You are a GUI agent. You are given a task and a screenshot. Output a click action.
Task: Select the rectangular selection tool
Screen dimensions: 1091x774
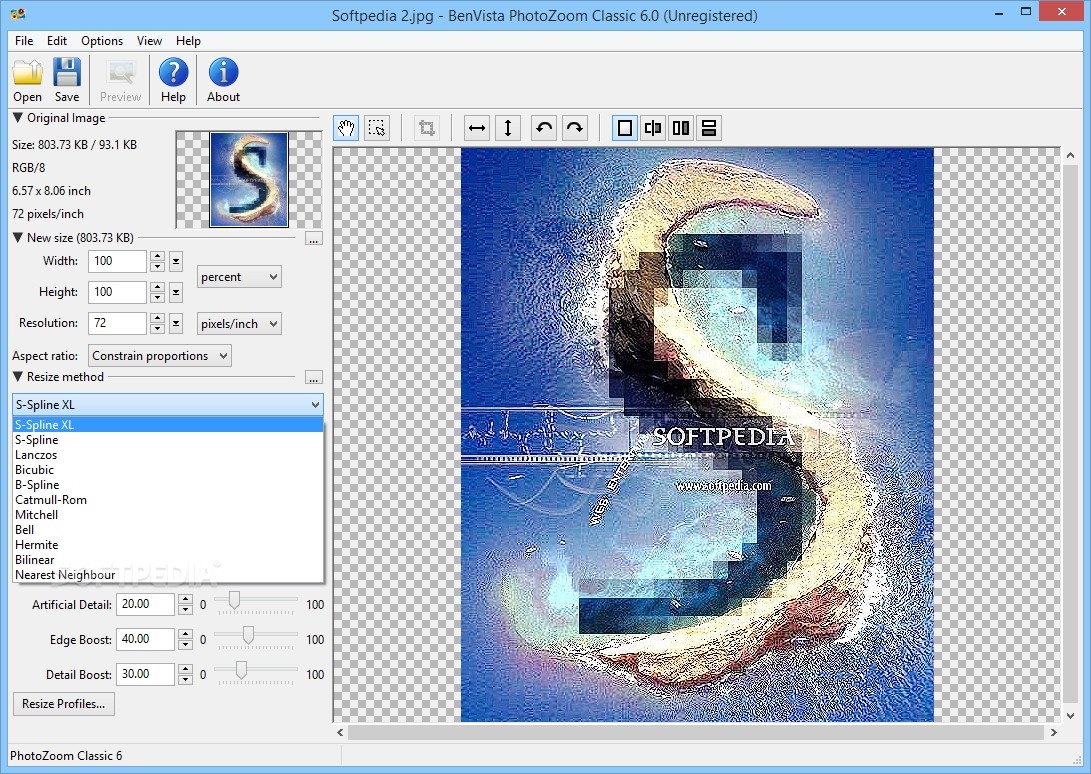(x=377, y=128)
